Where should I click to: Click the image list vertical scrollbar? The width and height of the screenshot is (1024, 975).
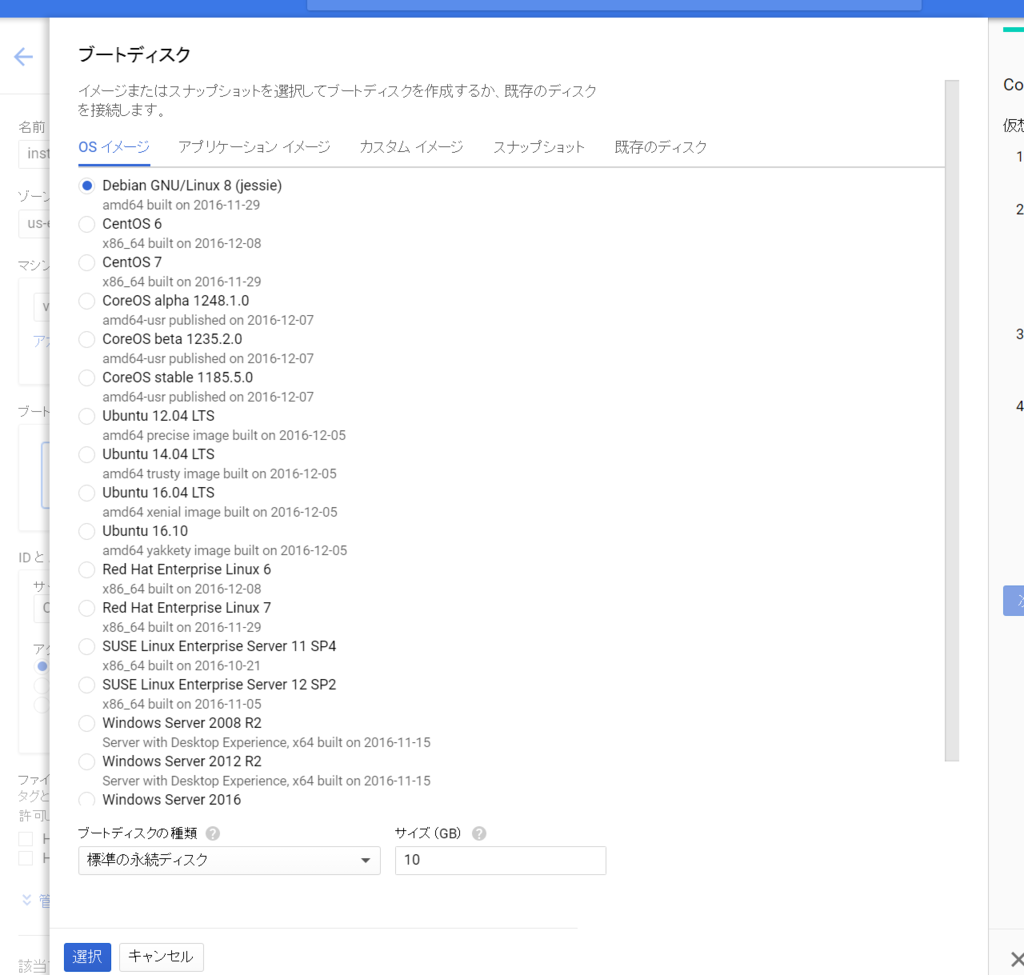pos(952,421)
